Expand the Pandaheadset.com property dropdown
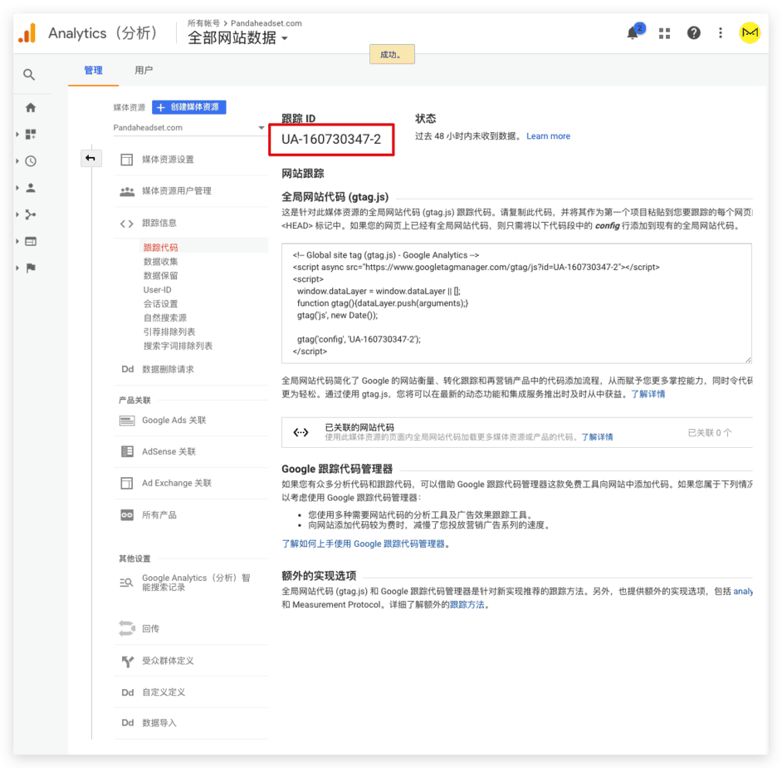This screenshot has height=768, width=782. tap(190, 128)
